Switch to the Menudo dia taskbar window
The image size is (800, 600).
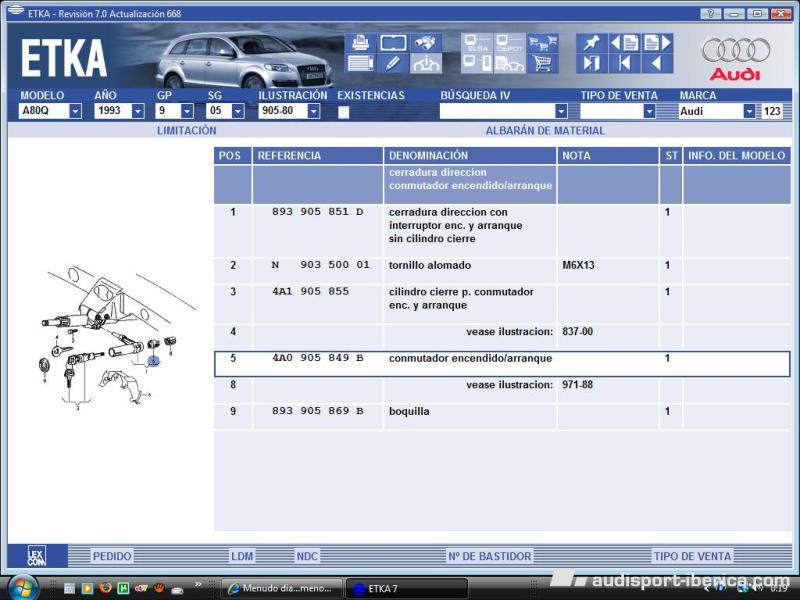[283, 588]
